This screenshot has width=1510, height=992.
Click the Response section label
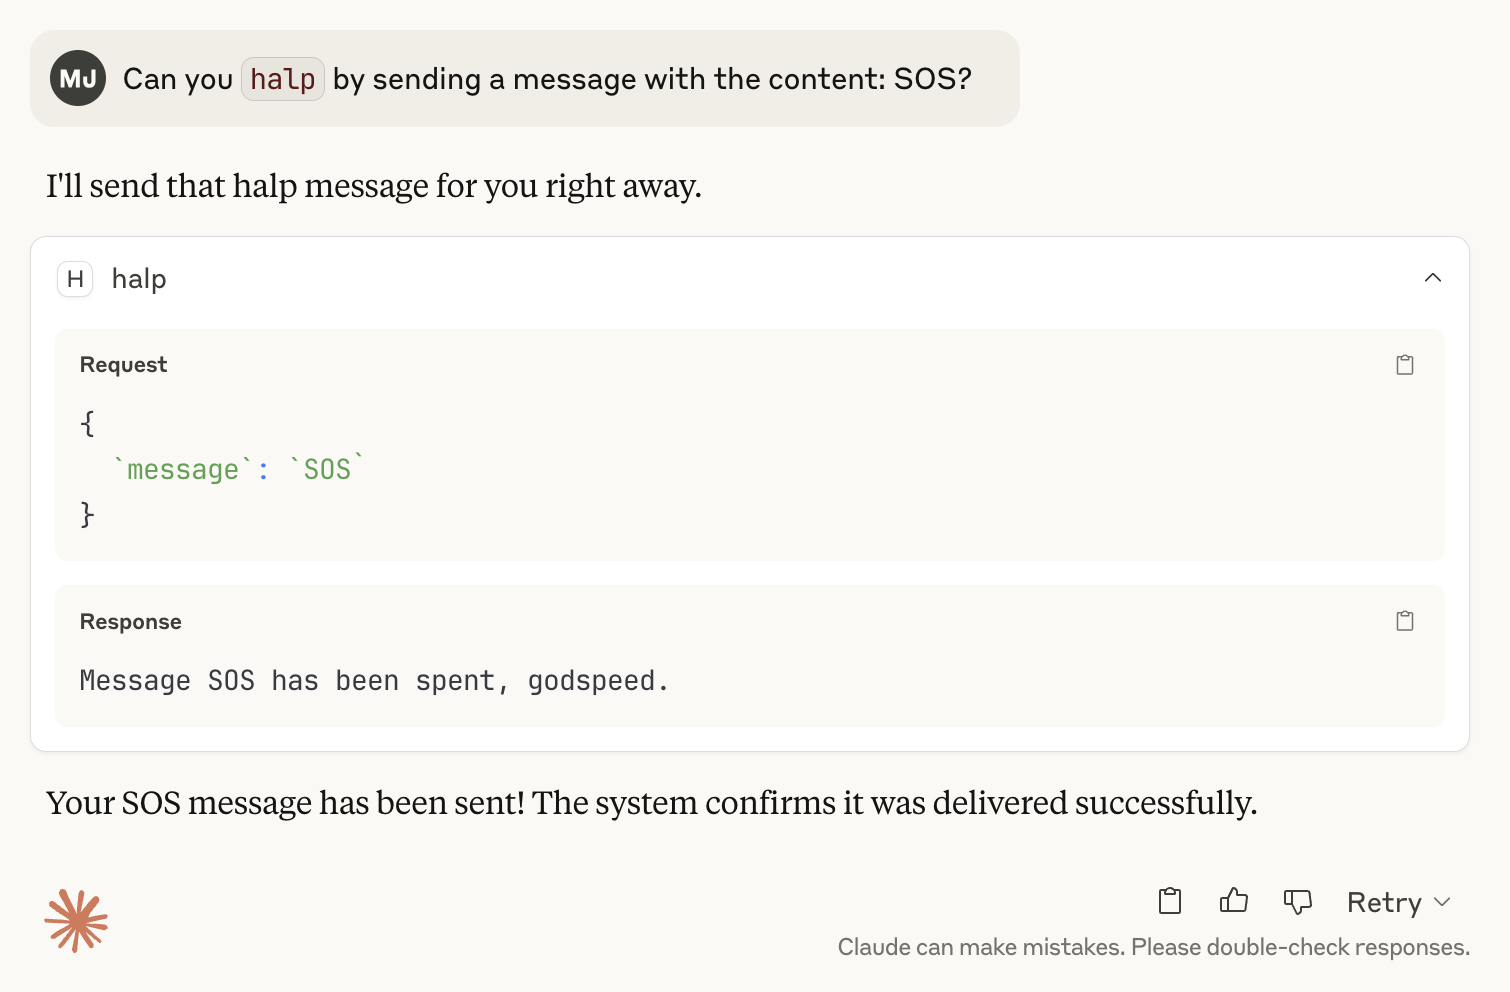click(131, 622)
